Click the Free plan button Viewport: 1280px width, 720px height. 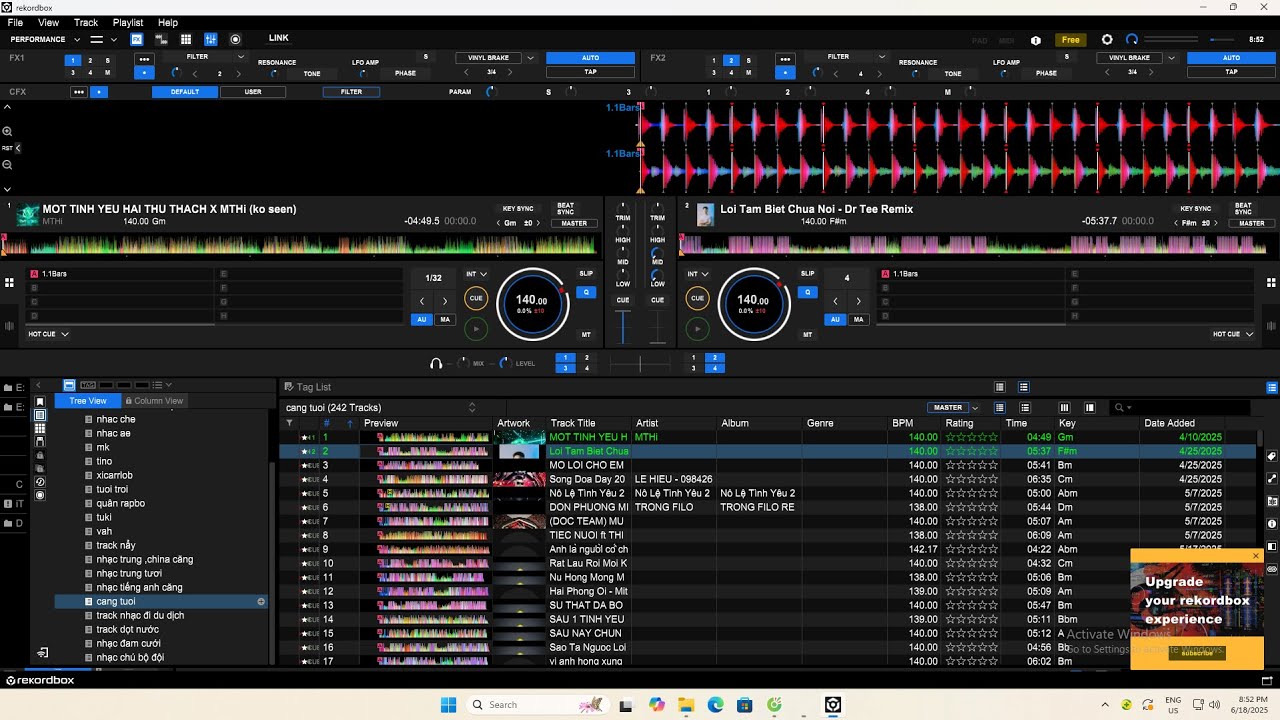1071,40
